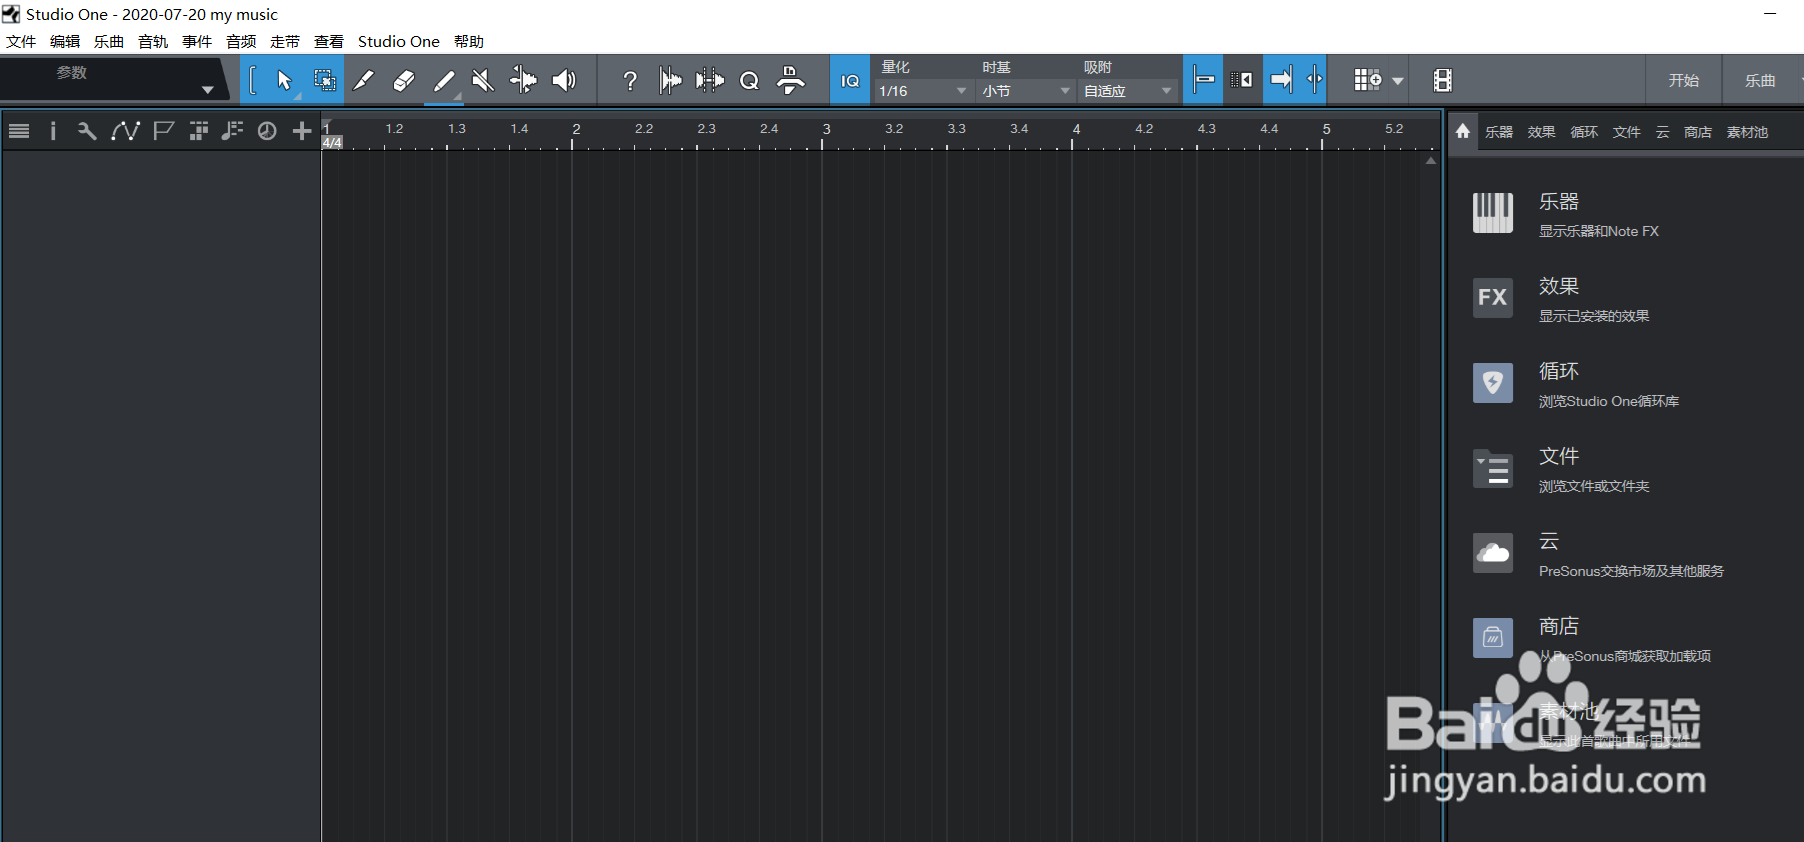The image size is (1804, 842).
Task: Open the 音轨 menu
Action: [x=153, y=41]
